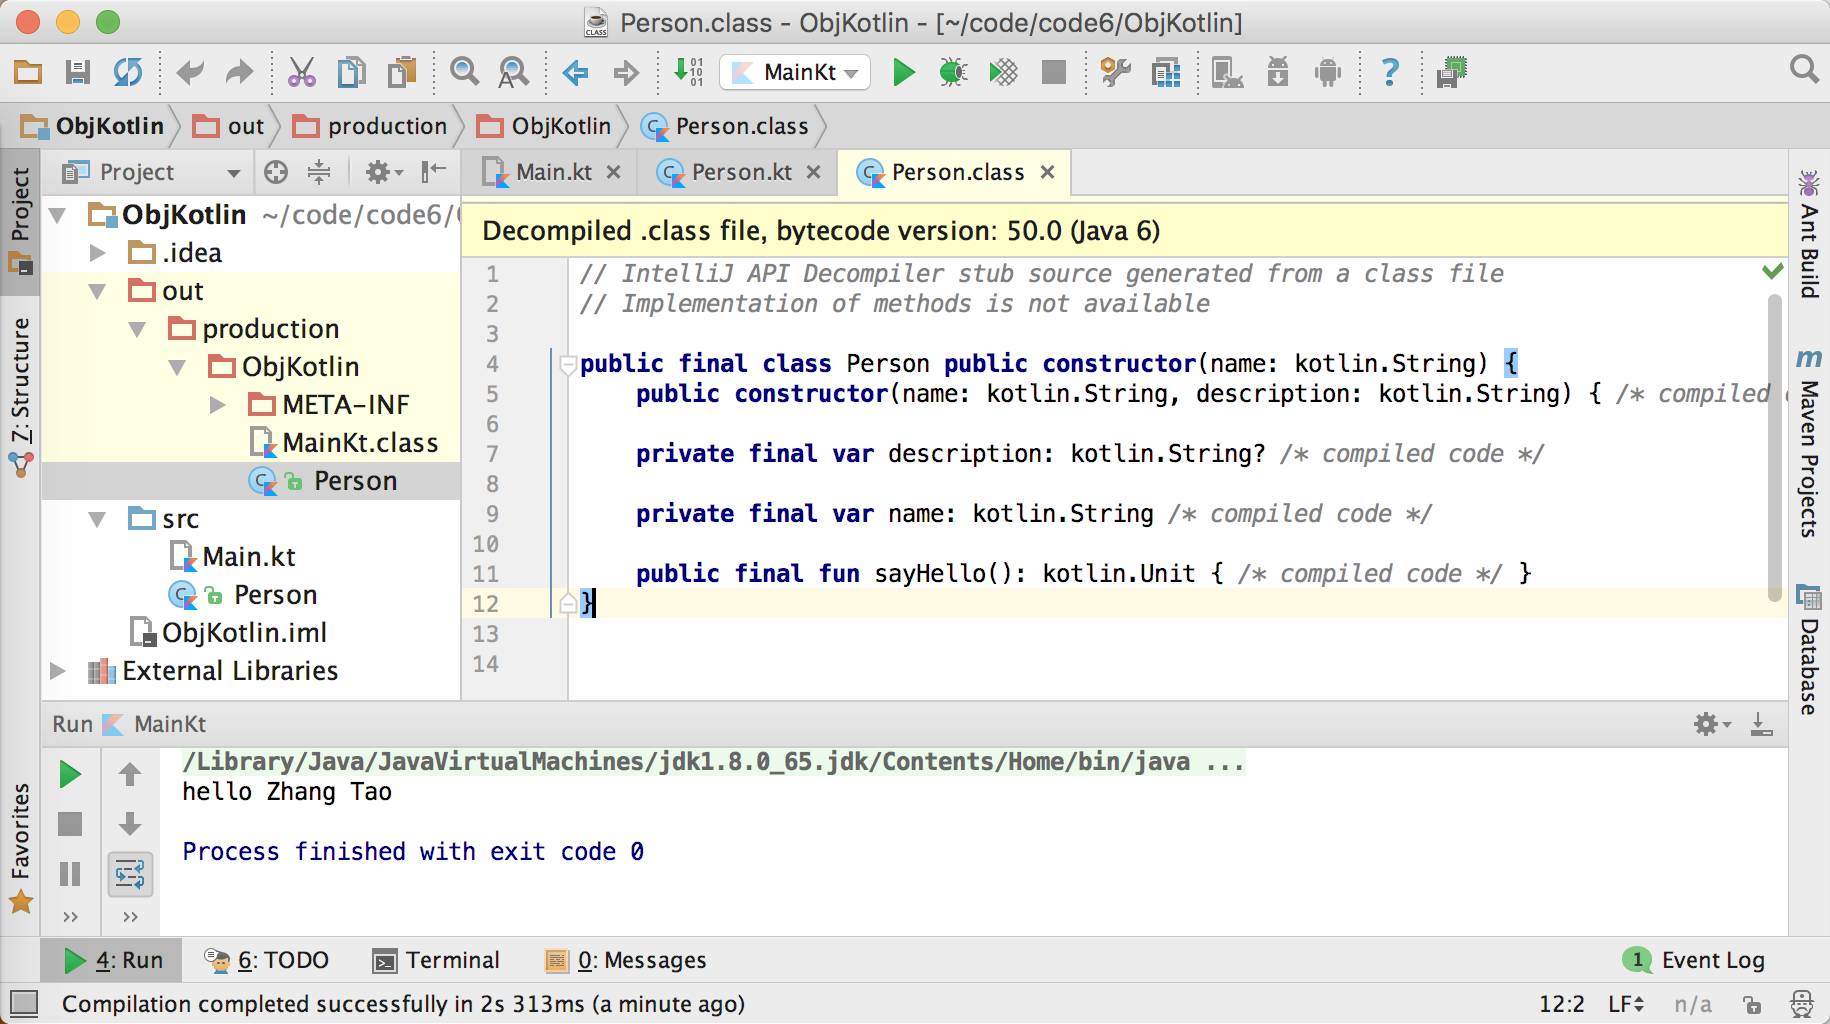The image size is (1830, 1024).
Task: Open Project Structure icon
Action: pyautogui.click(x=1166, y=72)
